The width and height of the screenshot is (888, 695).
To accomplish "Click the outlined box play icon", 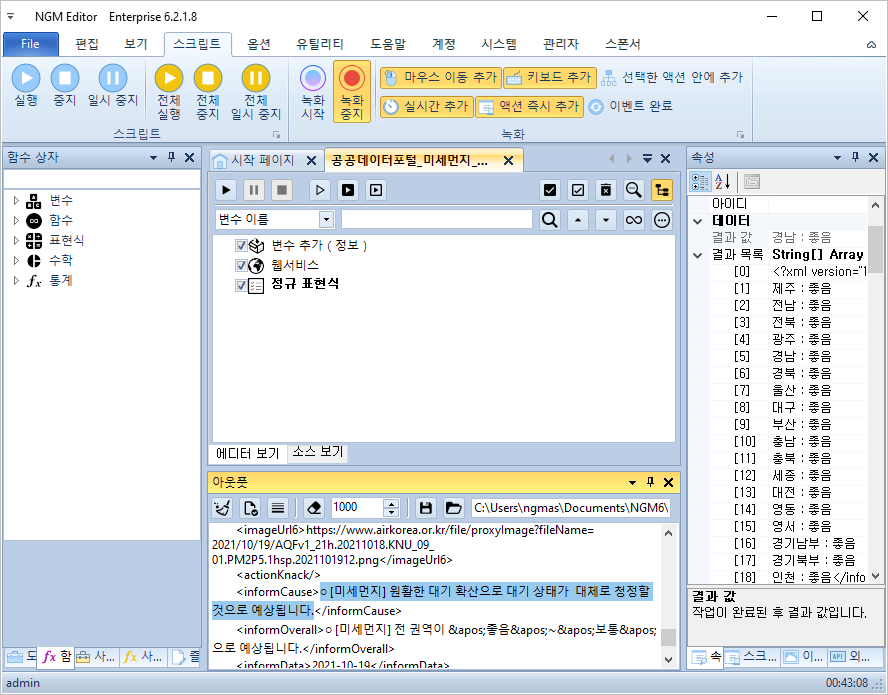I will 375,190.
